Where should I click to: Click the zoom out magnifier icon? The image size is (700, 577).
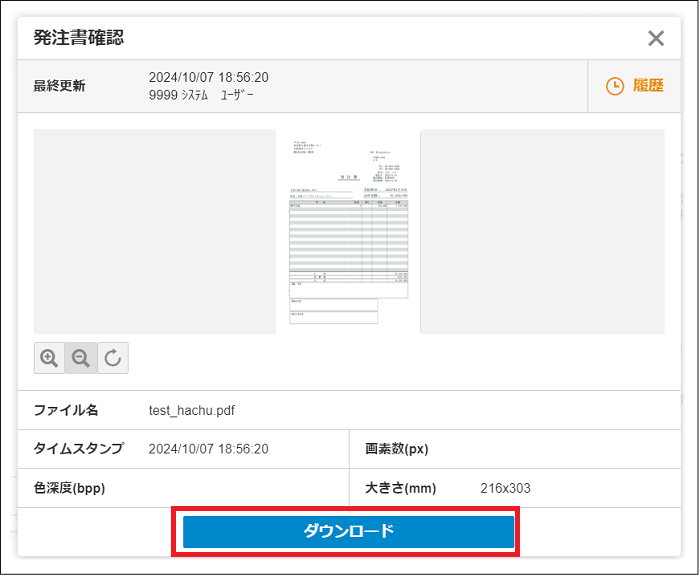click(81, 358)
